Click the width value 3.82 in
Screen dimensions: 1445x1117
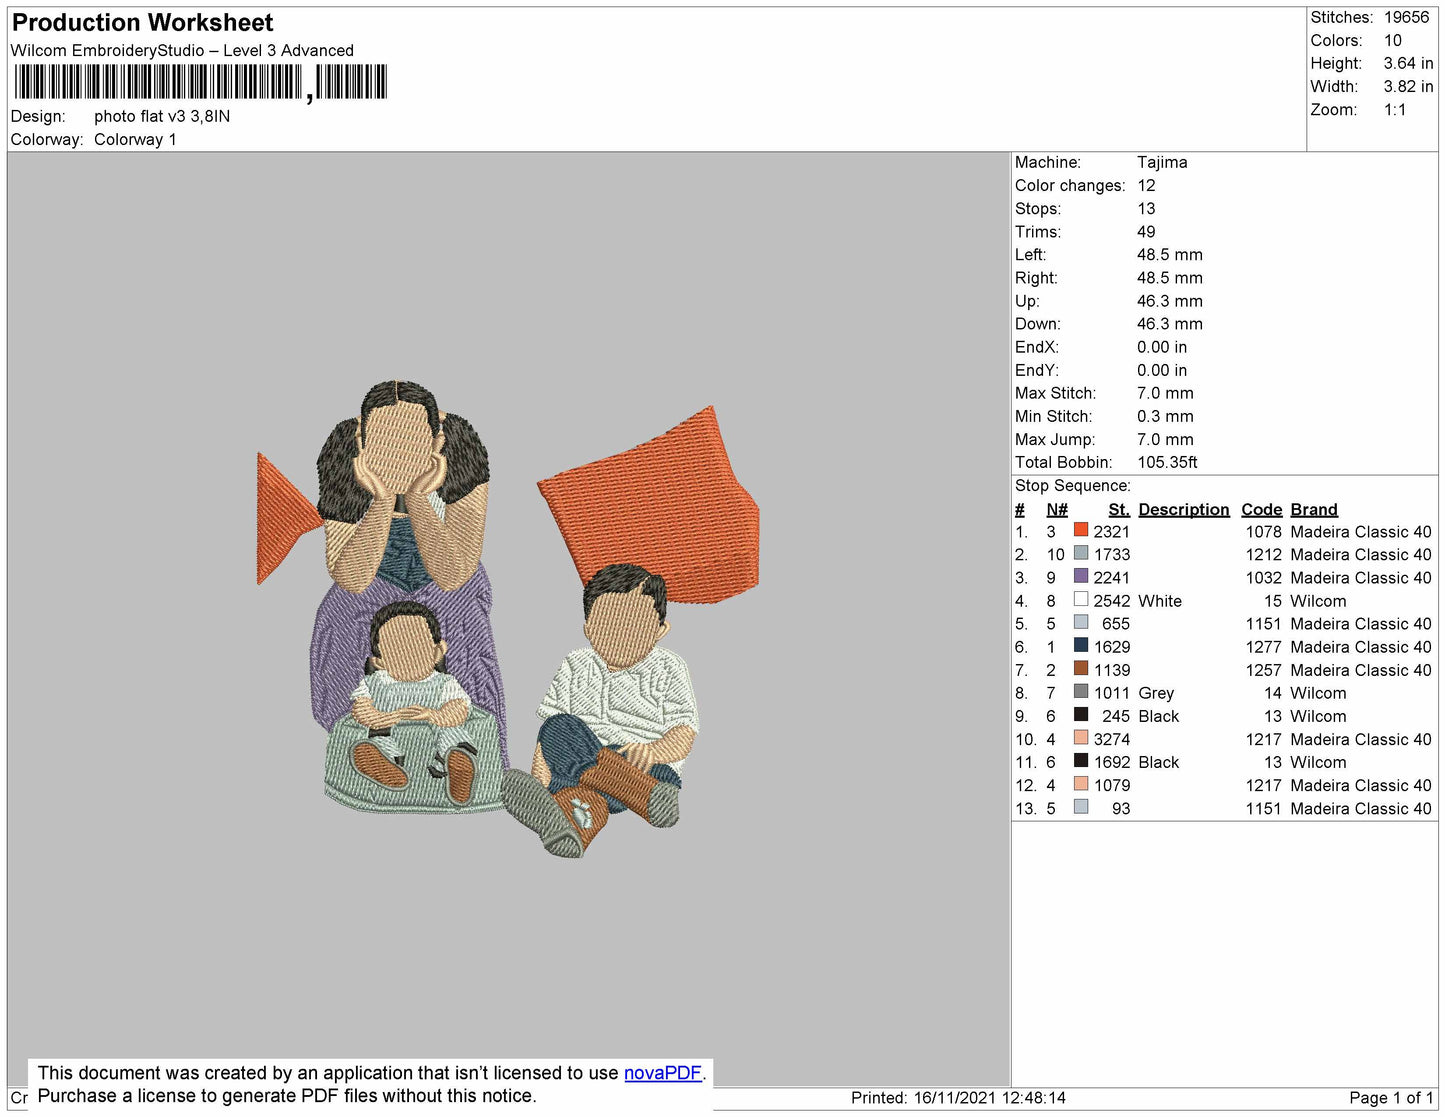point(1408,86)
